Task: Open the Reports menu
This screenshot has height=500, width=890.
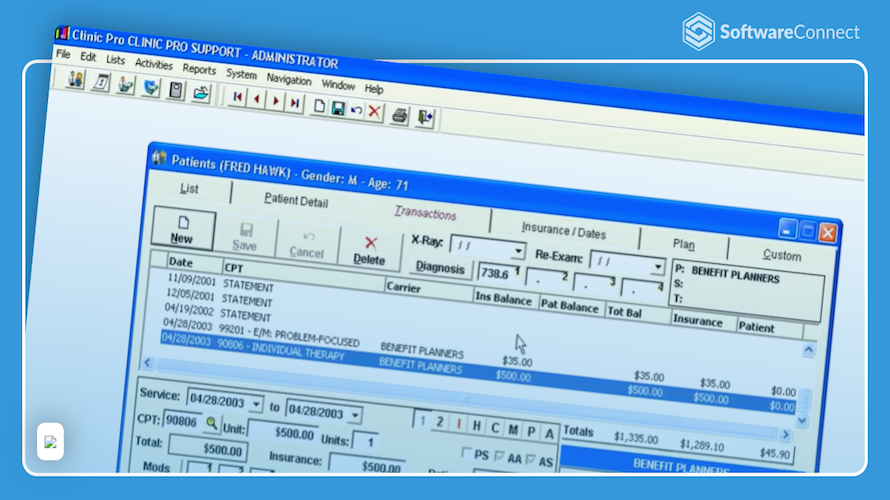Action: point(199,69)
